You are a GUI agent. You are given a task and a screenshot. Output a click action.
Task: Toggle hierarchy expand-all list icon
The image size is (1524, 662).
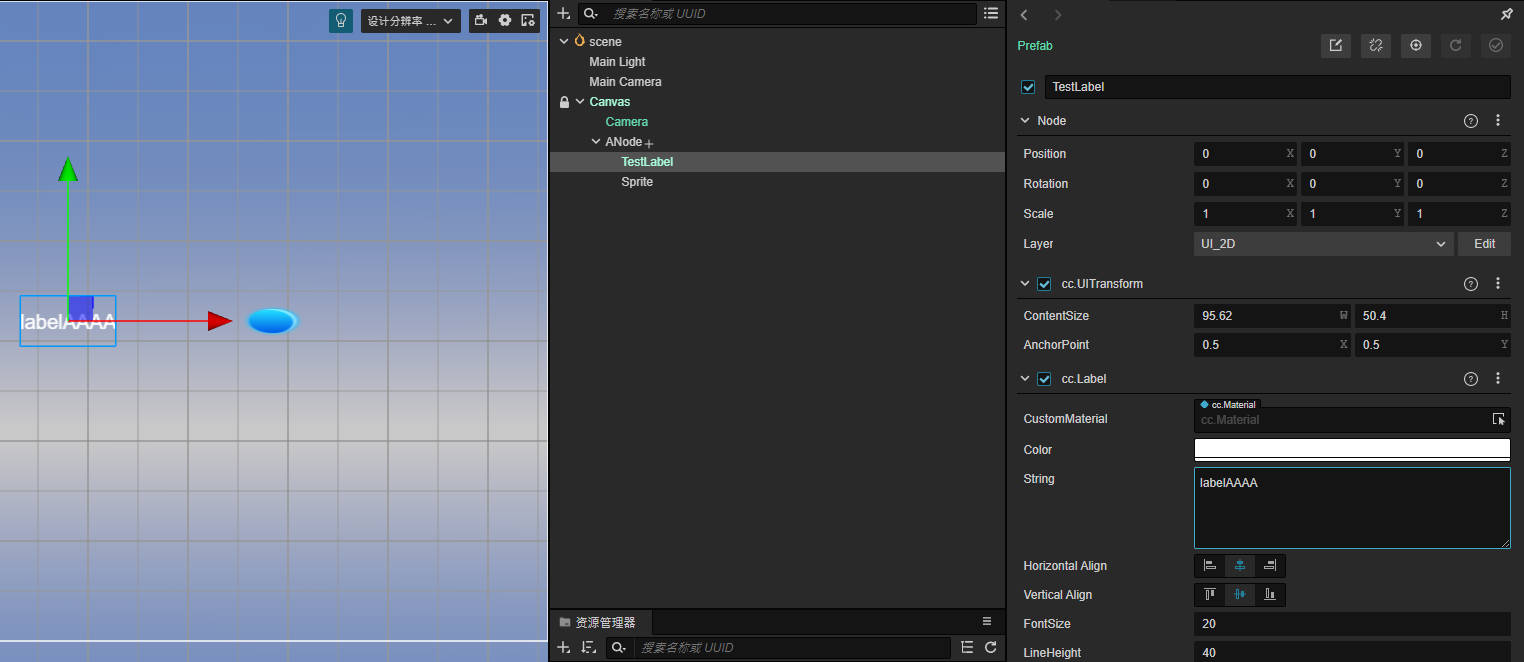[991, 13]
